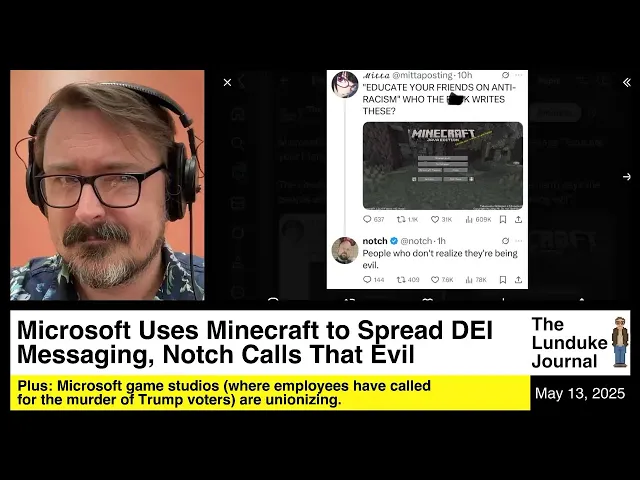Open more options menu on mittaposting tweet
The width and height of the screenshot is (640, 480).
coord(518,75)
